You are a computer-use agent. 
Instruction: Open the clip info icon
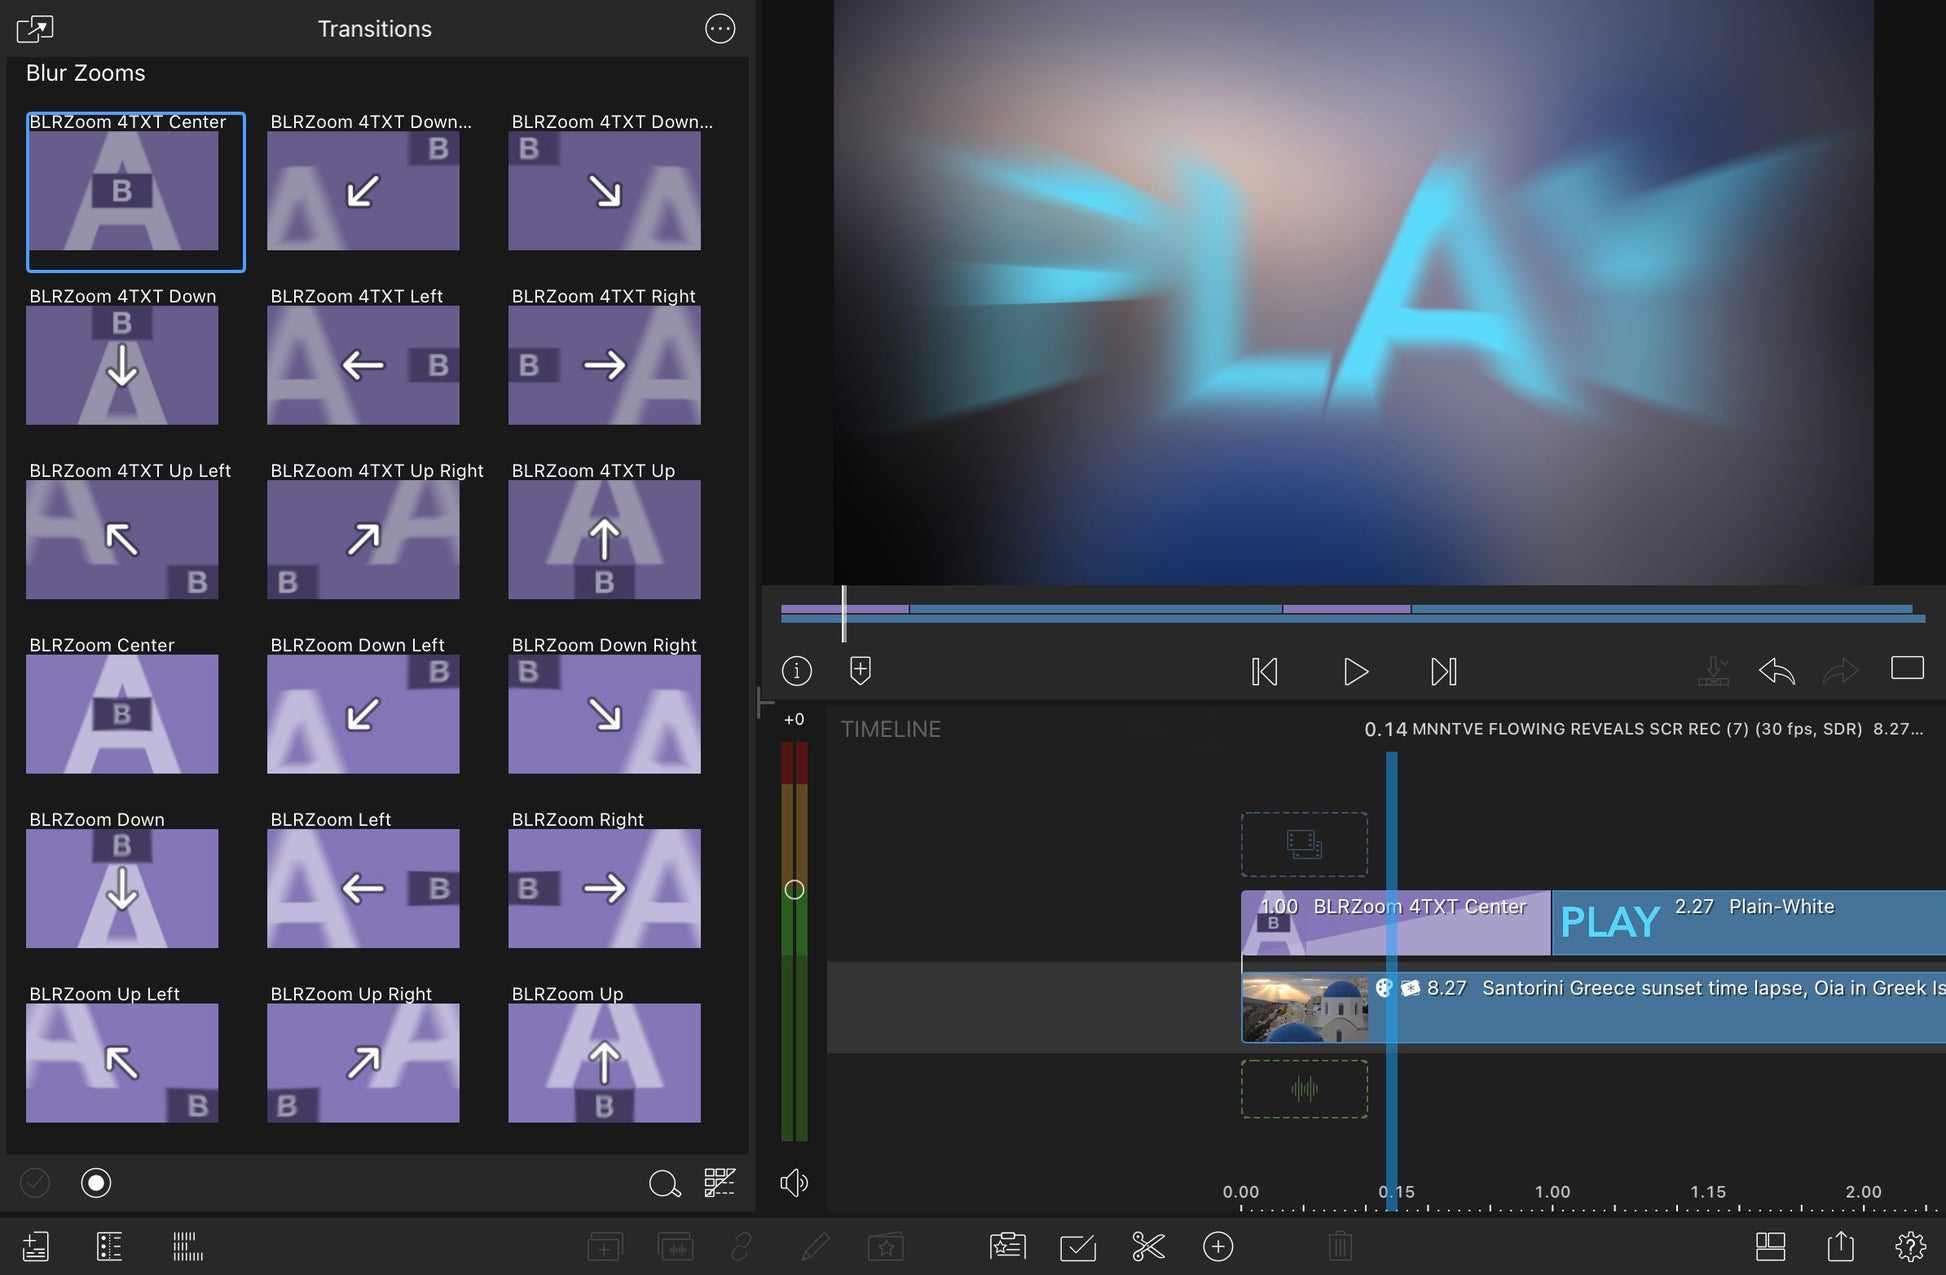796,670
